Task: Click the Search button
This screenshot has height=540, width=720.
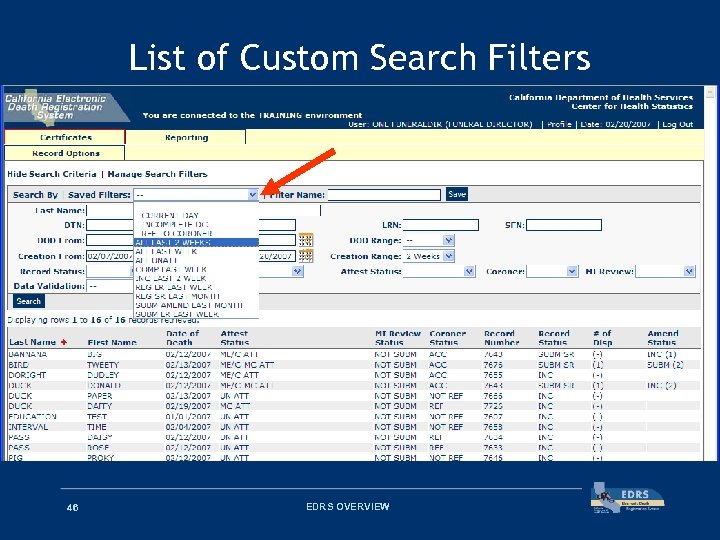Action: click(x=28, y=301)
